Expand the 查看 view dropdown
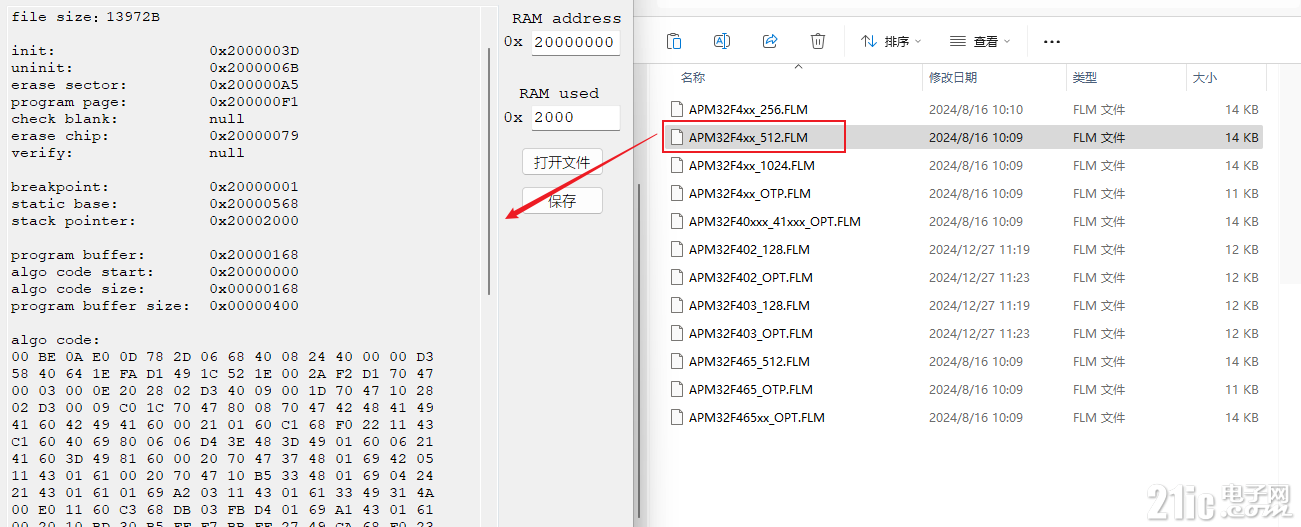The height and width of the screenshot is (527, 1301). point(980,42)
